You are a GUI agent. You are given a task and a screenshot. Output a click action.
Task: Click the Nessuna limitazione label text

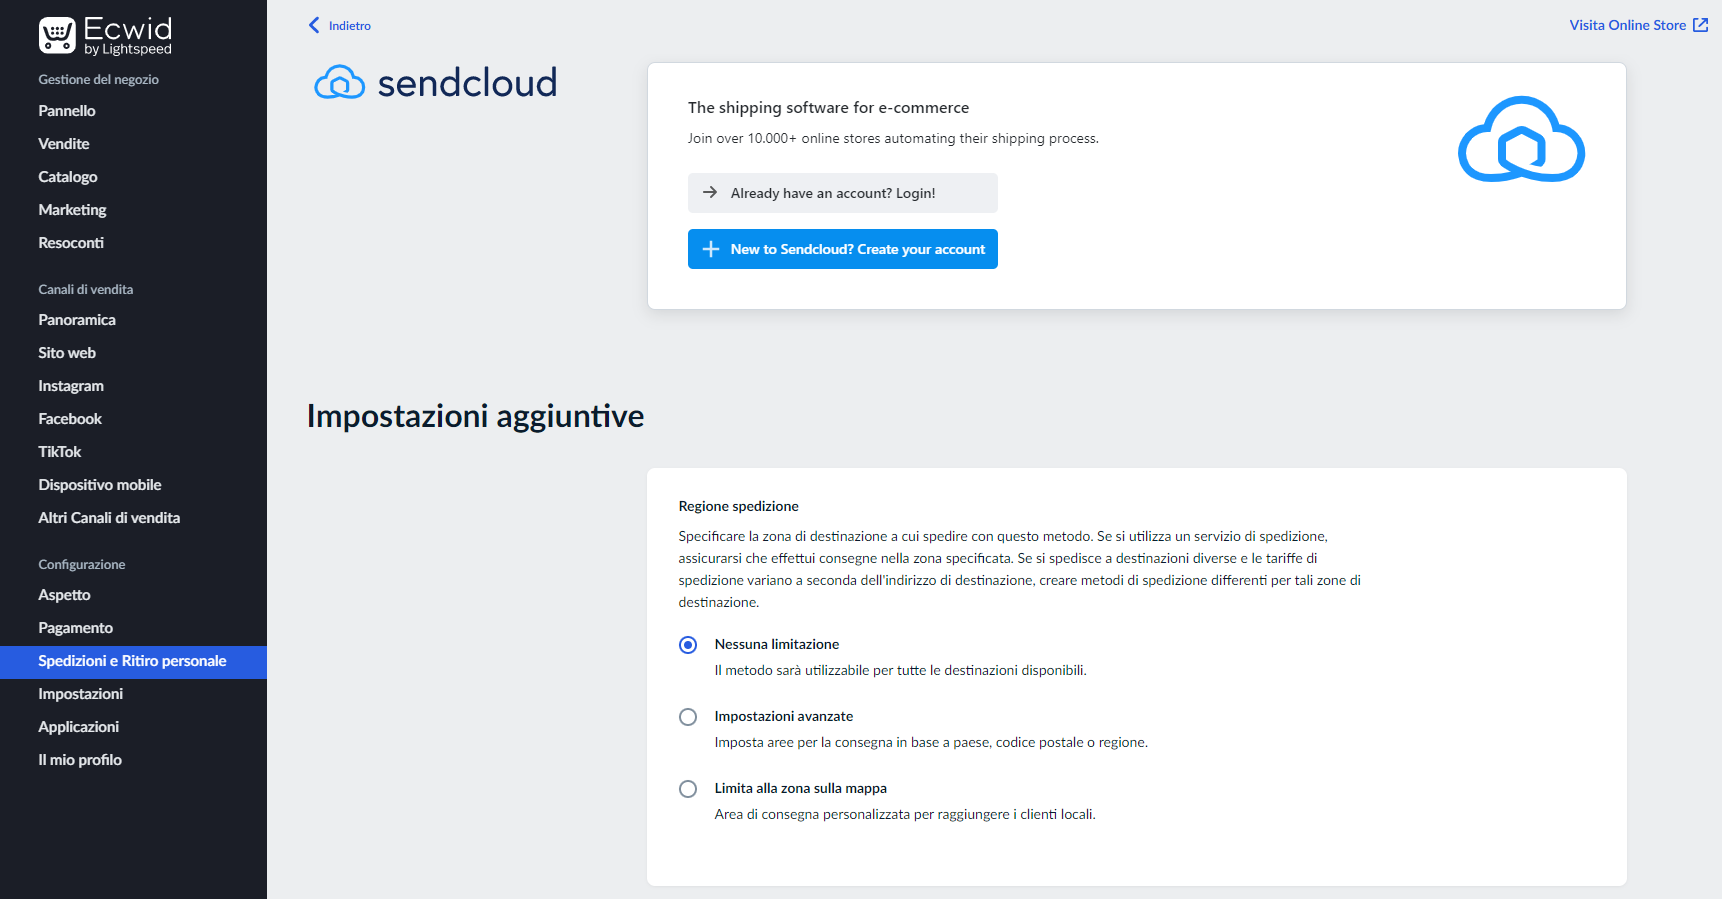[777, 644]
